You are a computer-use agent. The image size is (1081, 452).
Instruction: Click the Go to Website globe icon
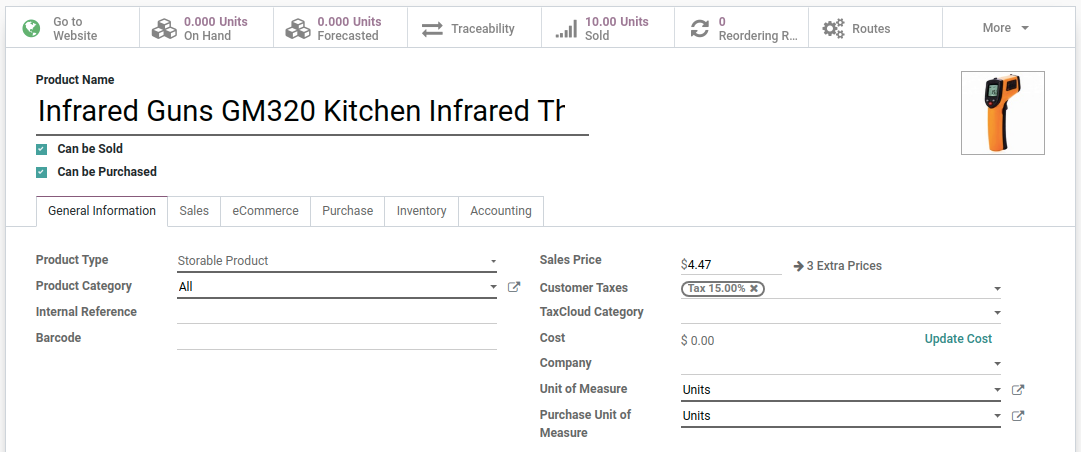pyautogui.click(x=31, y=28)
